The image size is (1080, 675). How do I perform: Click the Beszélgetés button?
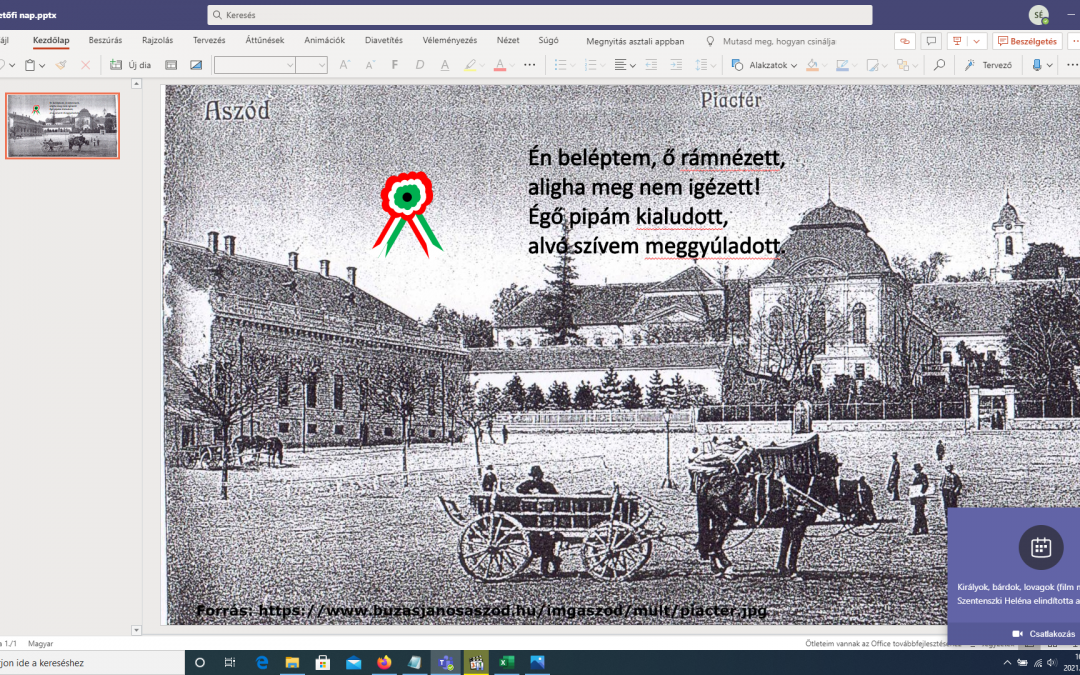(x=1027, y=41)
